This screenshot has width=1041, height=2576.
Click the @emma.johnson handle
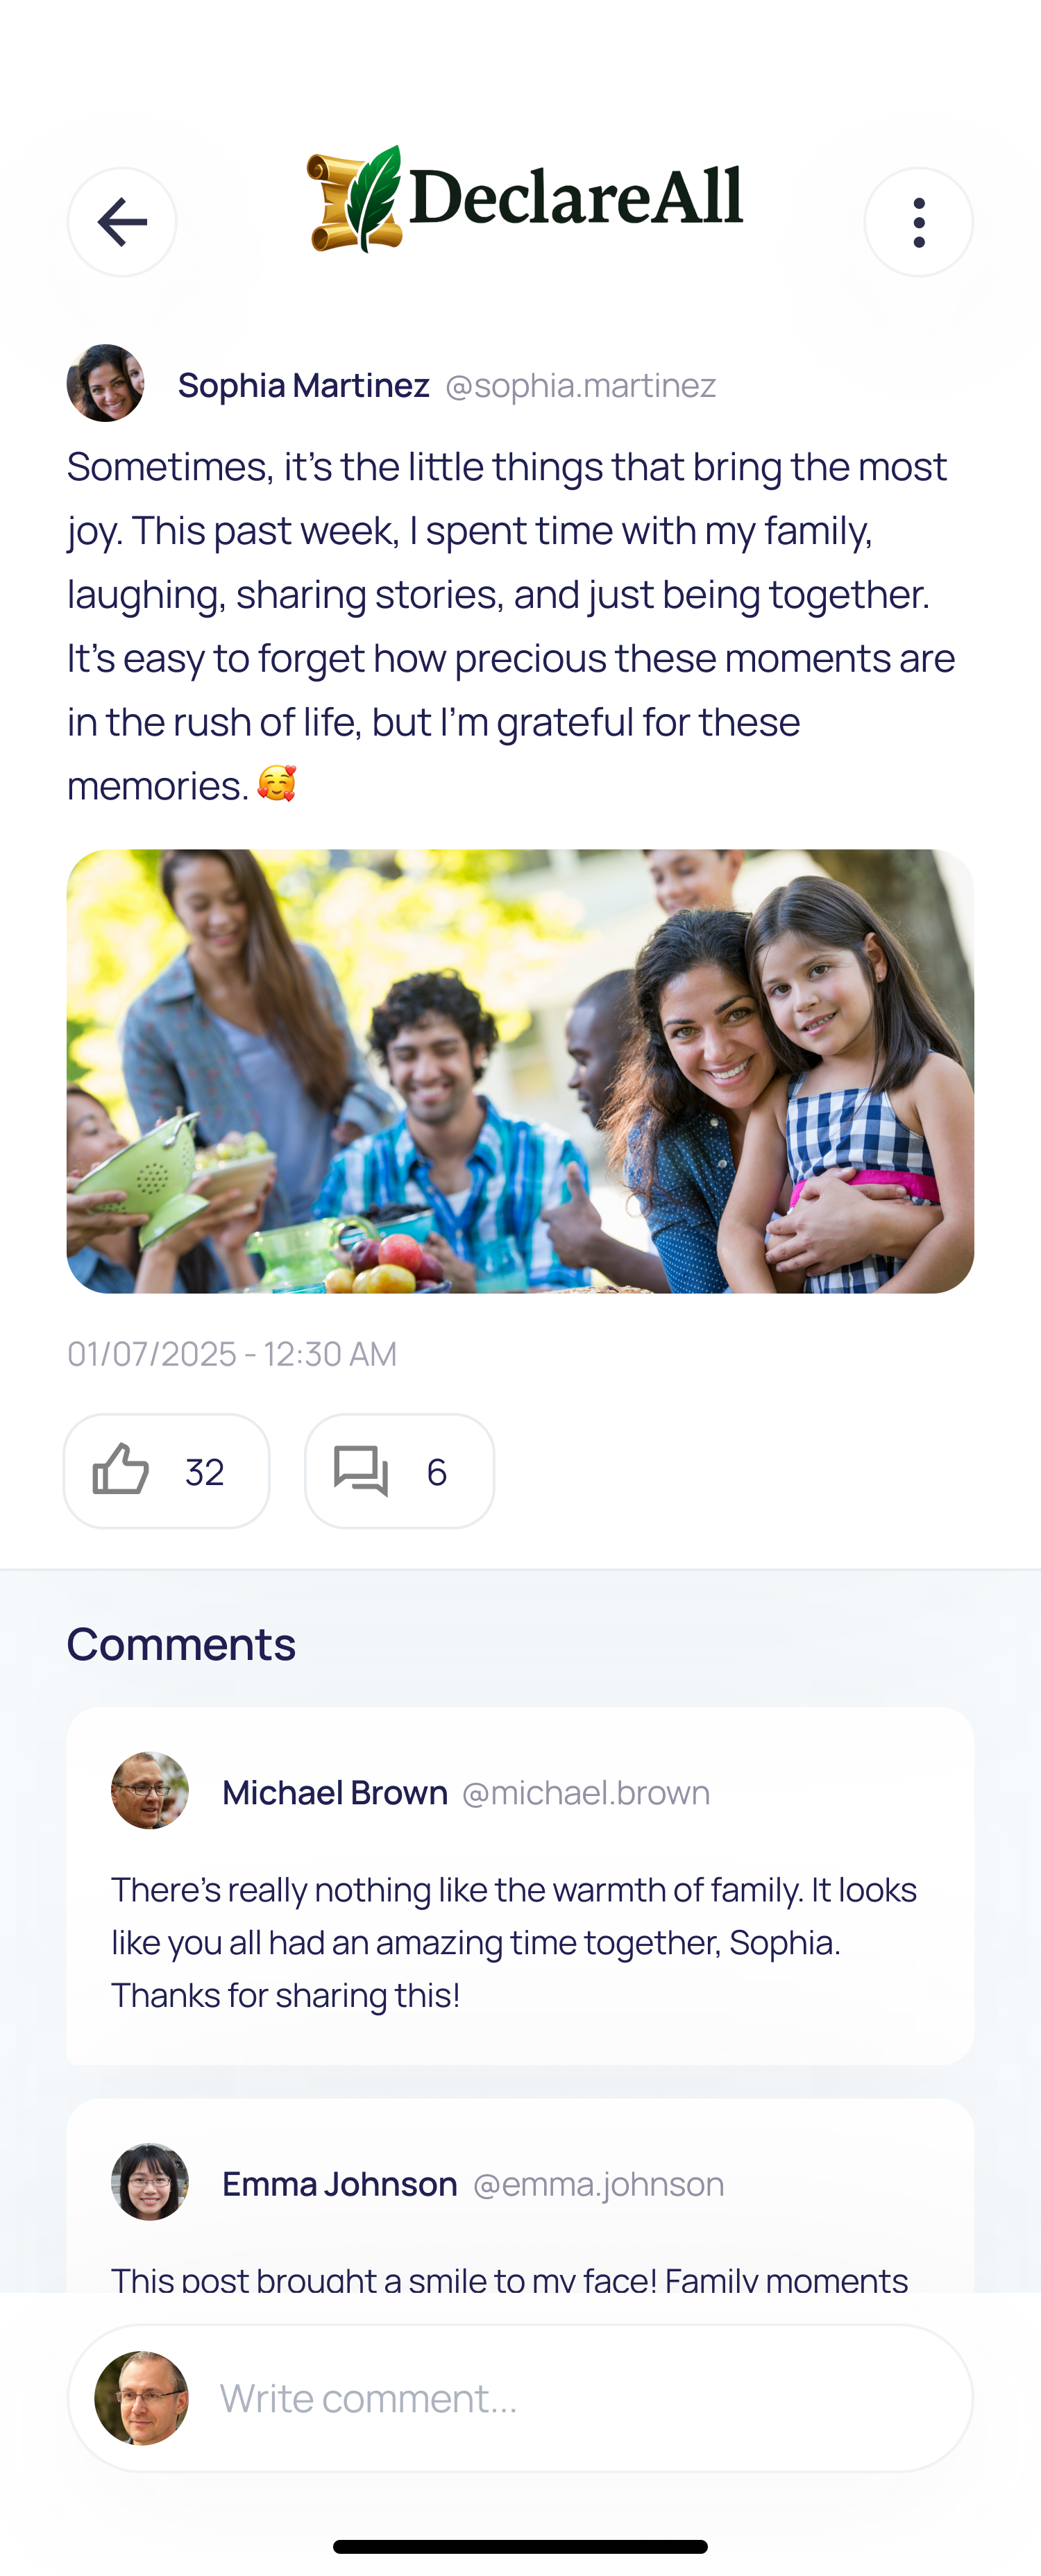tap(598, 2184)
